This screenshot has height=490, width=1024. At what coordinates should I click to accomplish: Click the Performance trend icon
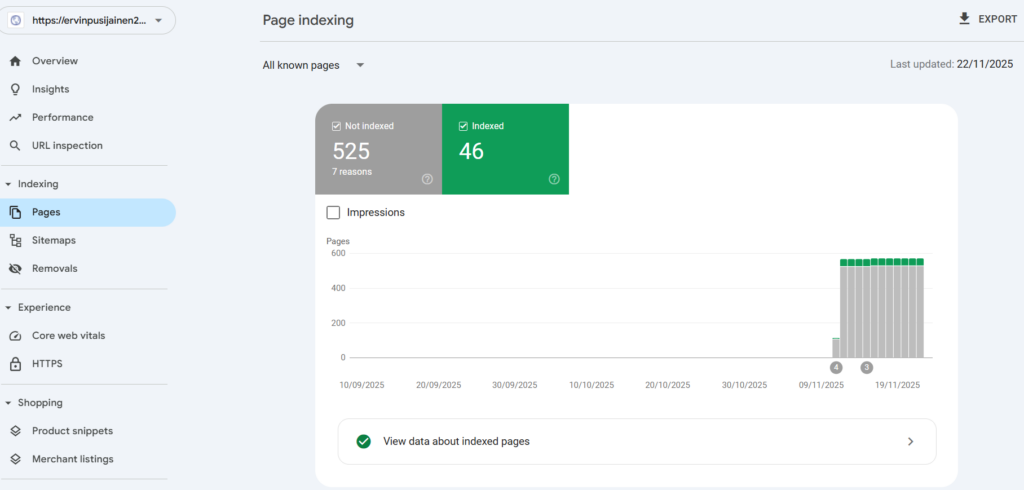point(15,117)
